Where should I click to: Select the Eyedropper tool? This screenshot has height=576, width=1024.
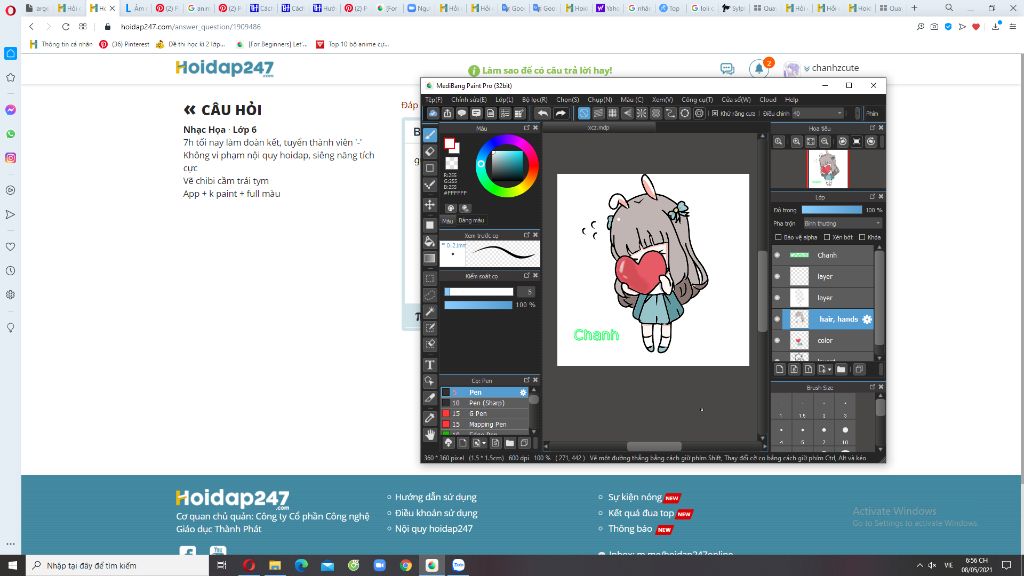click(x=430, y=417)
